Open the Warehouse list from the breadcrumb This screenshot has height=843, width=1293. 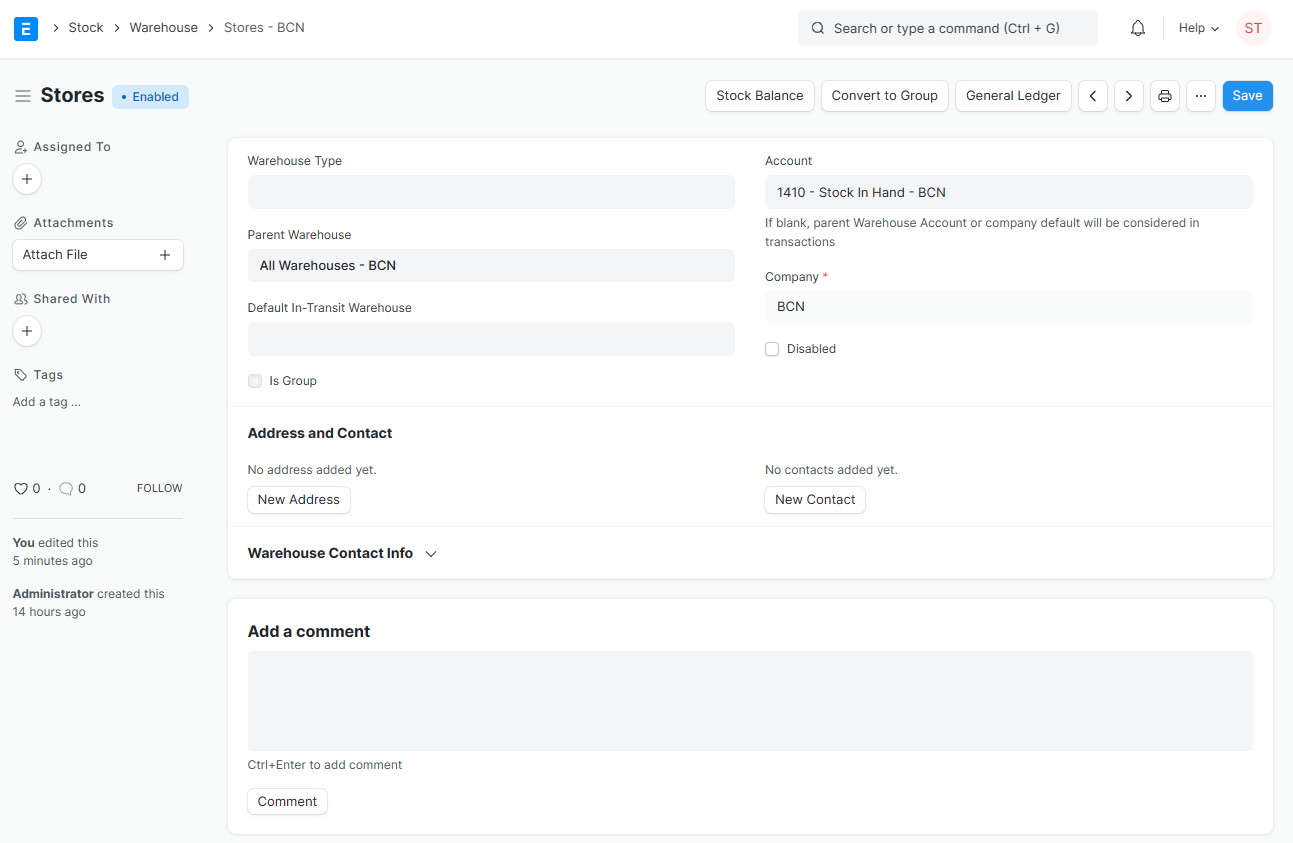[x=163, y=27]
